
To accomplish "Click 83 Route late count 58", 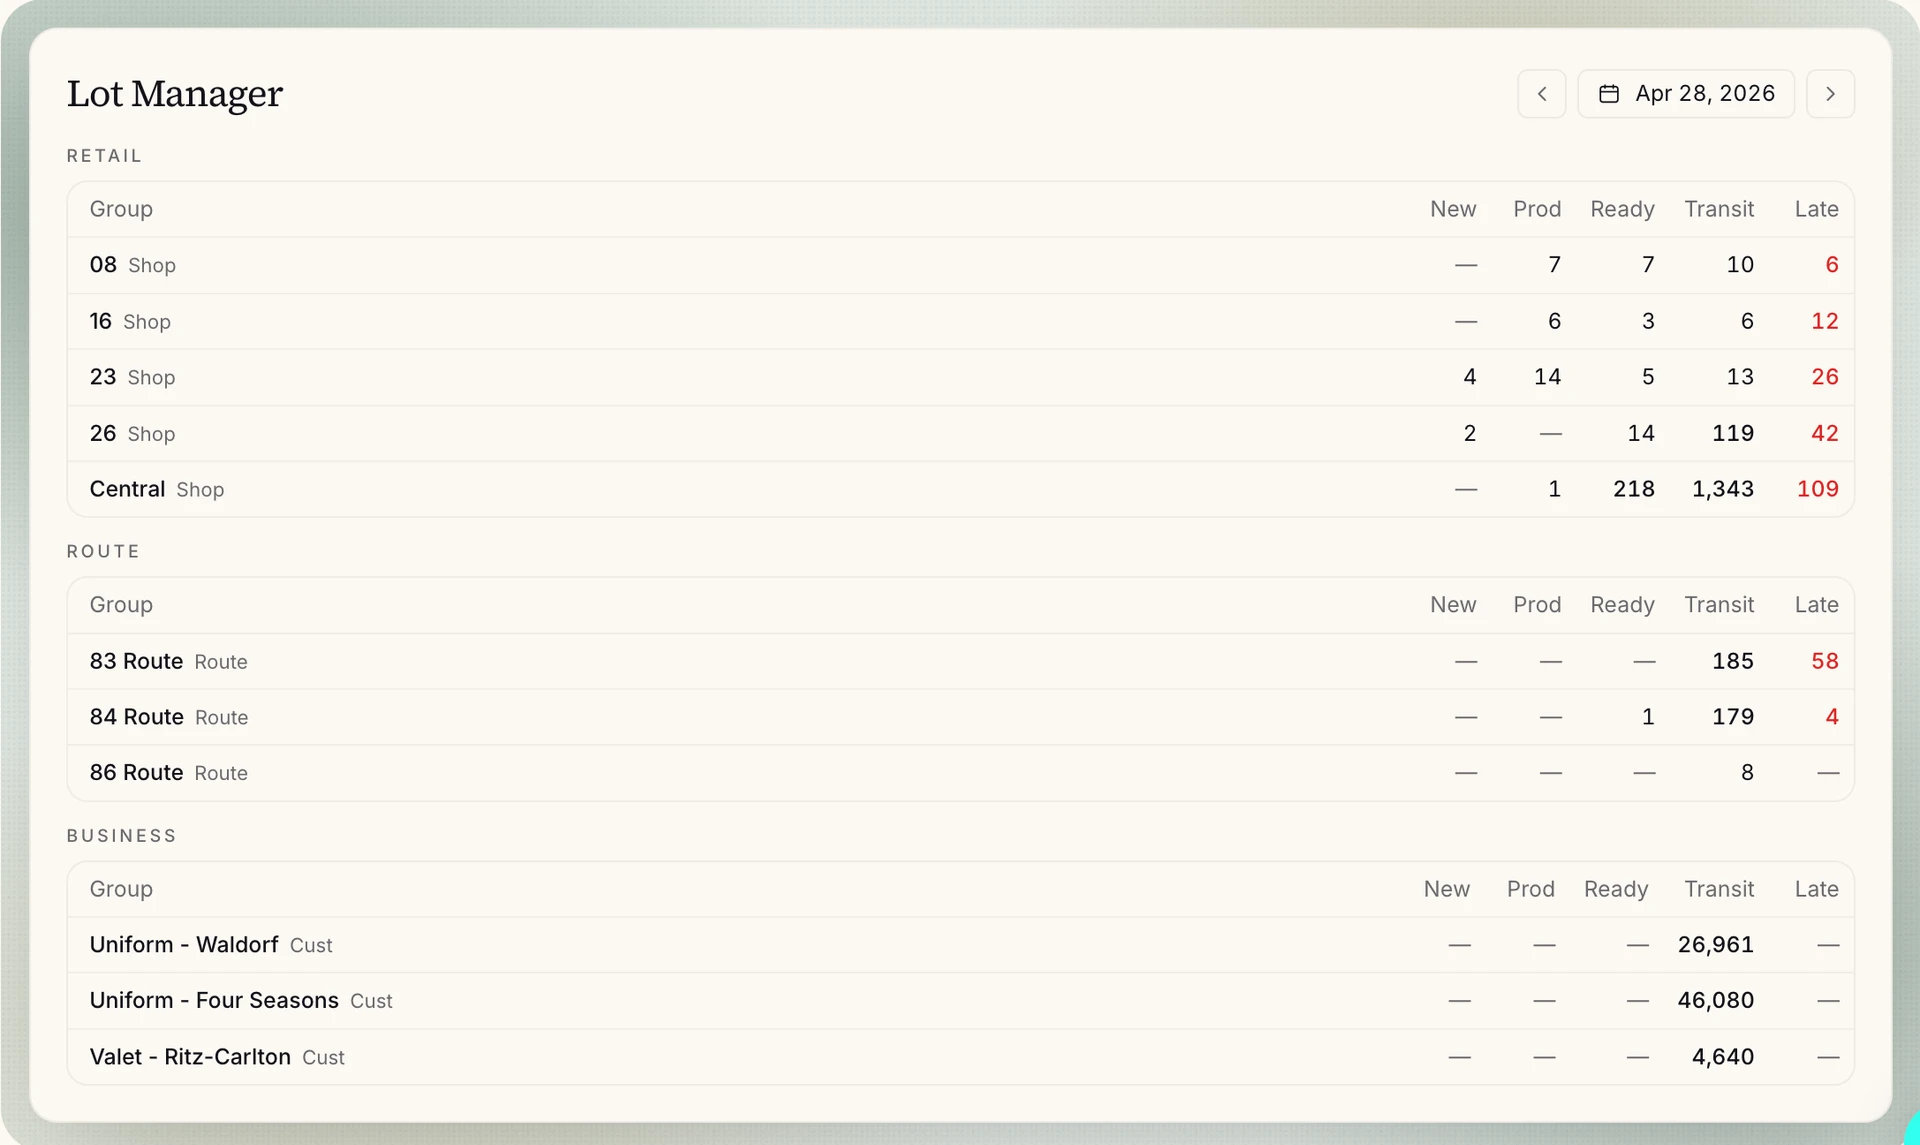I will pos(1824,661).
